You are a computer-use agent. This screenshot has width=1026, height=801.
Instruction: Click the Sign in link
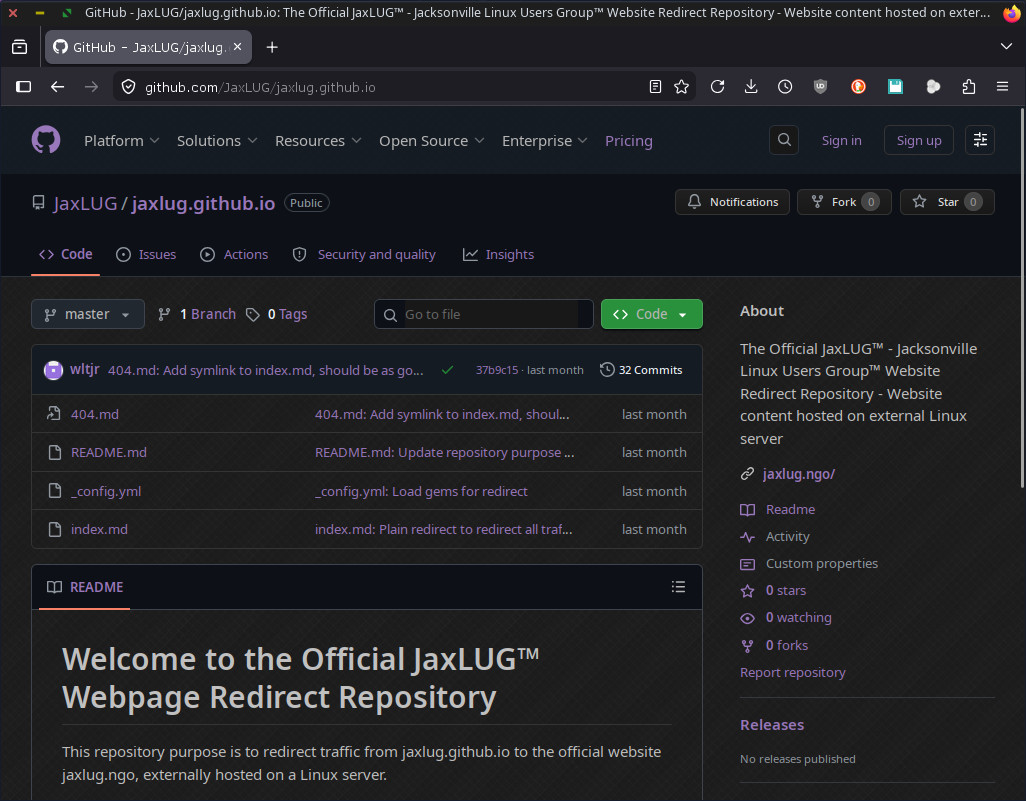pos(841,141)
